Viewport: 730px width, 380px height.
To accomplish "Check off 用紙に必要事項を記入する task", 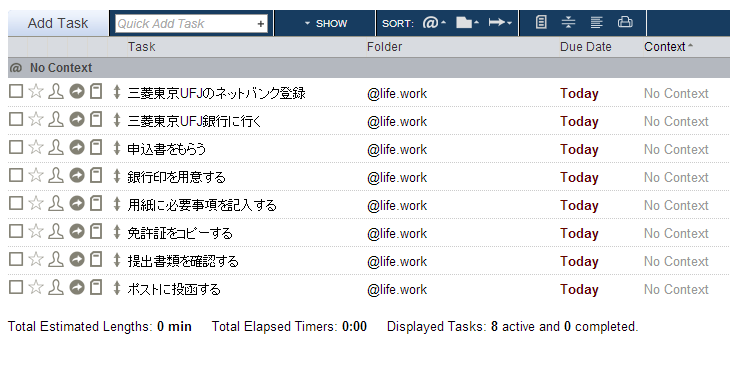I will [x=16, y=203].
